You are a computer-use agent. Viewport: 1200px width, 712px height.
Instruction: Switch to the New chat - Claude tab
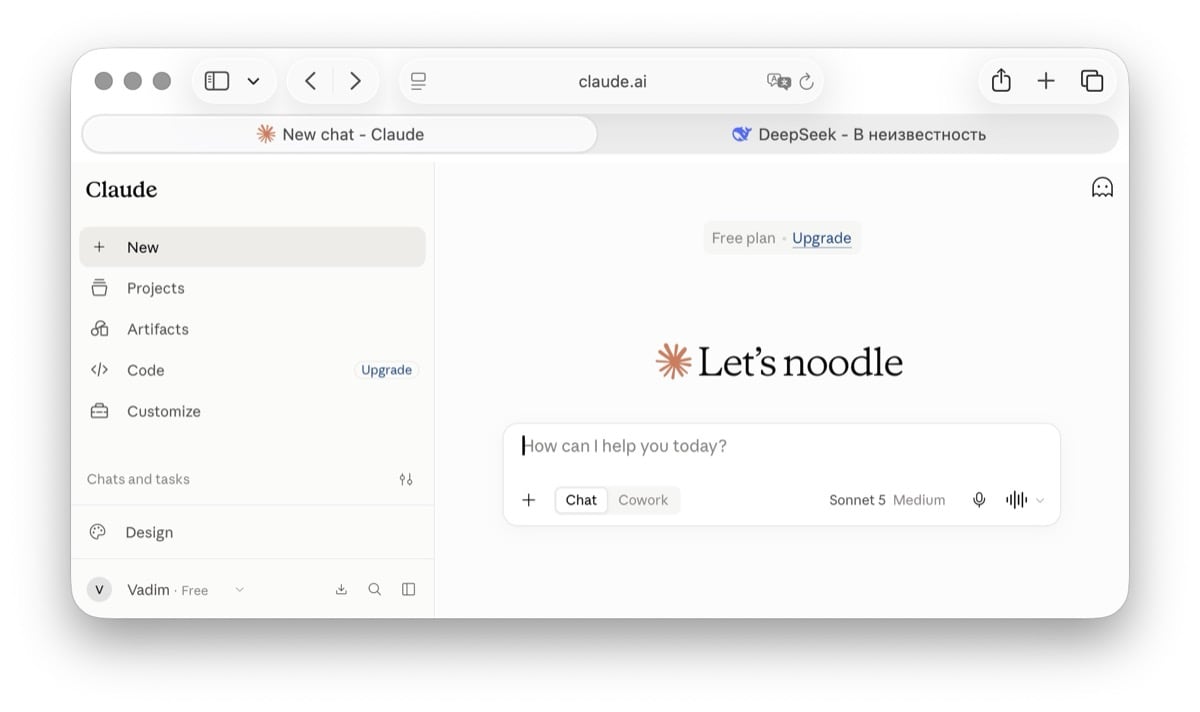coord(340,134)
